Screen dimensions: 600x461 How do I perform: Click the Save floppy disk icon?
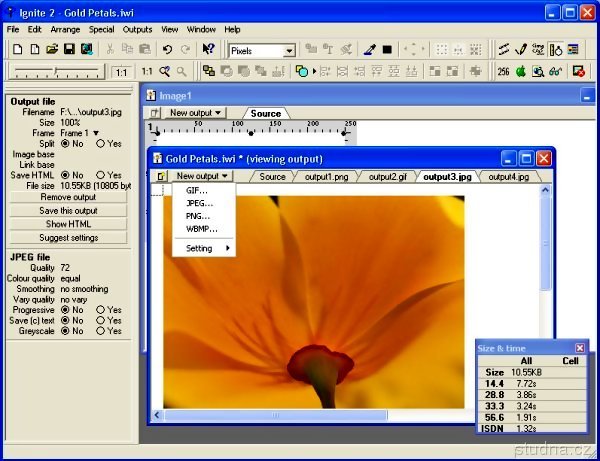(x=69, y=49)
